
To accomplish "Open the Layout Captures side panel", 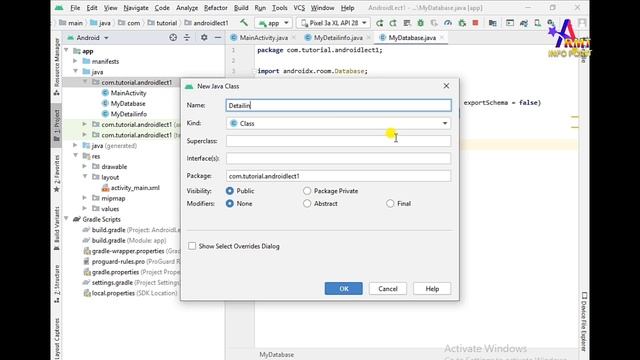I will click(x=57, y=338).
